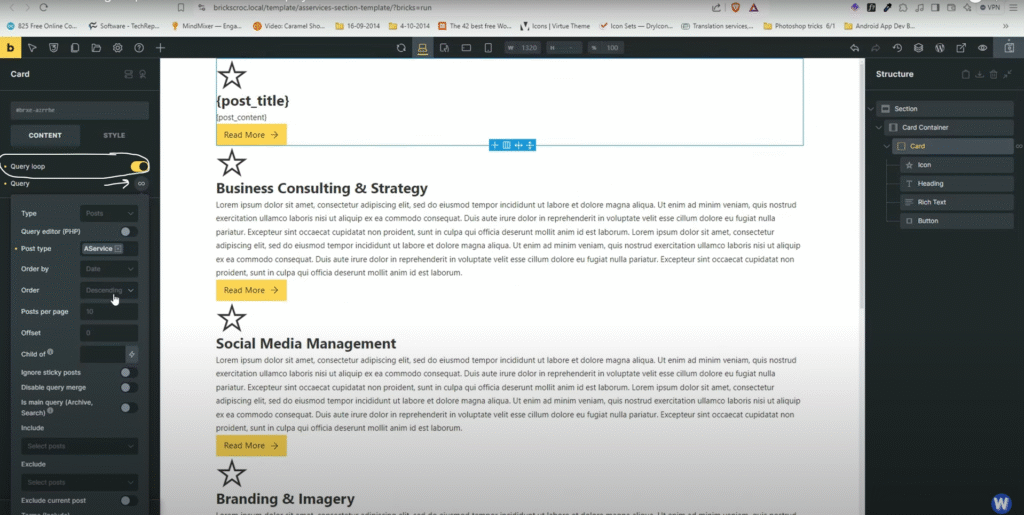1024x515 pixels.
Task: Remove the AService post type tag
Action: (118, 249)
